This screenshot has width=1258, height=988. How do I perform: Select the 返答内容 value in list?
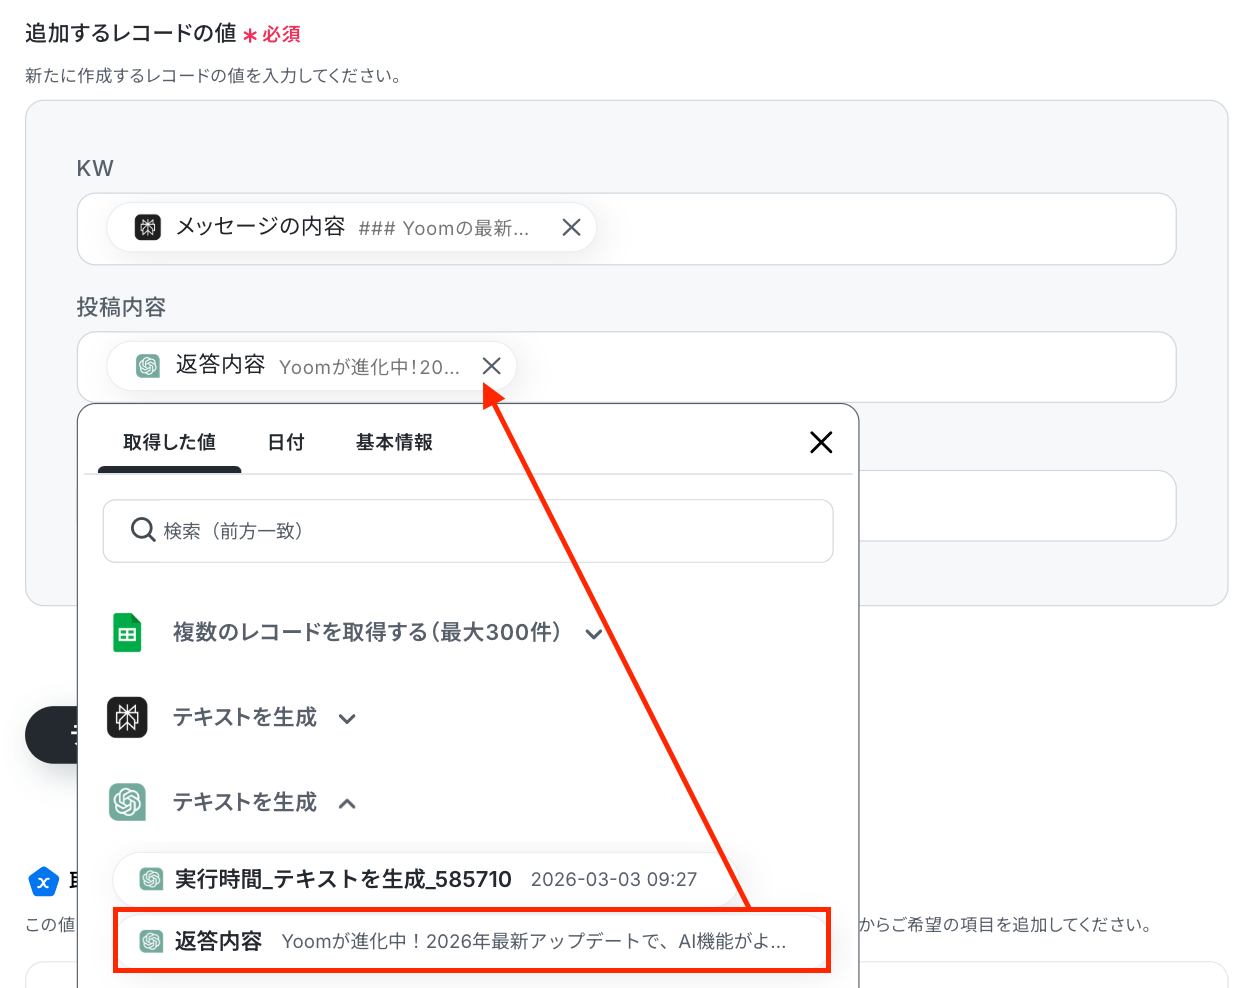click(471, 941)
